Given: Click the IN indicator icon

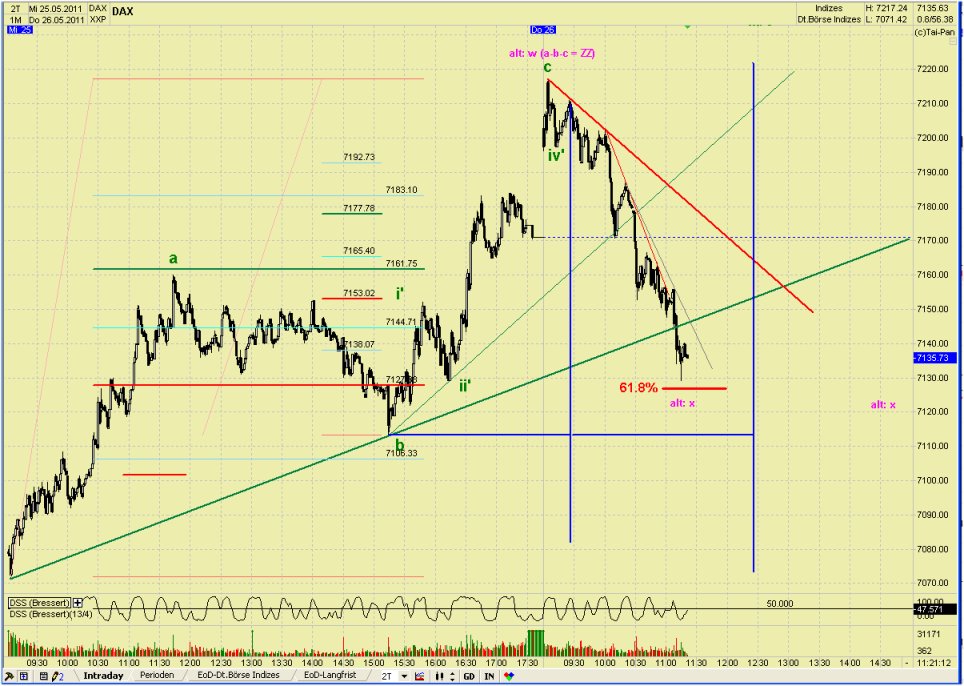Looking at the screenshot, I should 488,676.
